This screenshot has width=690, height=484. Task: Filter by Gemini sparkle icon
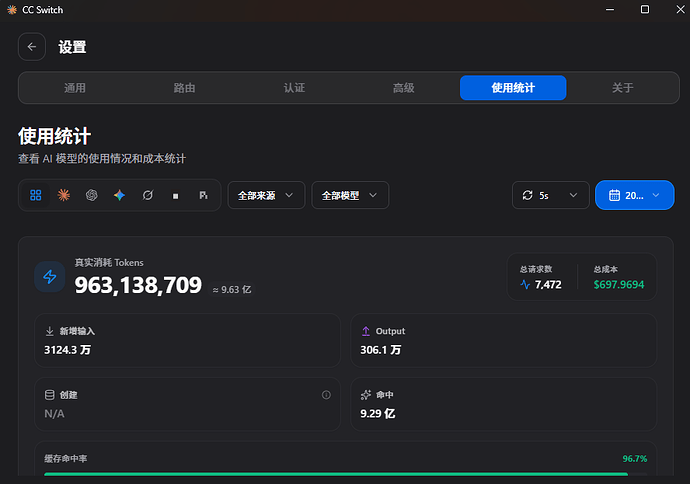[119, 195]
